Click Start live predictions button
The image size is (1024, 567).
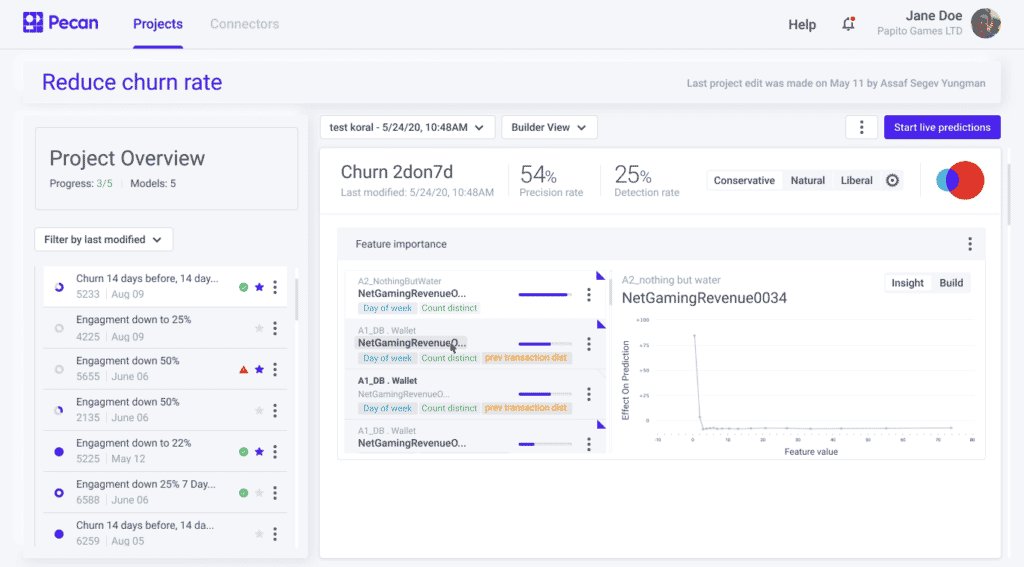point(942,127)
